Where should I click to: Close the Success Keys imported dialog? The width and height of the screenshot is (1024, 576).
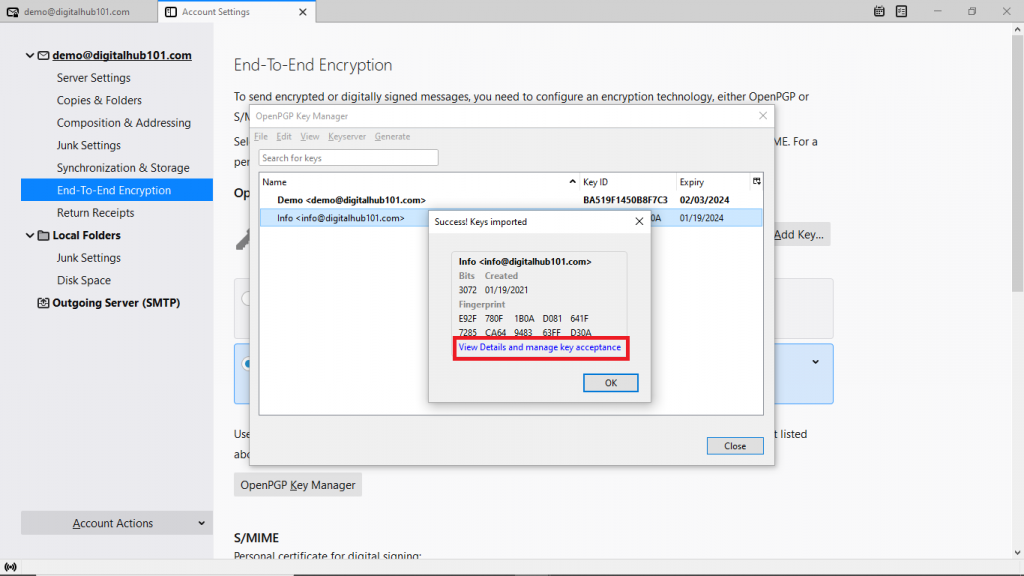pyautogui.click(x=639, y=221)
